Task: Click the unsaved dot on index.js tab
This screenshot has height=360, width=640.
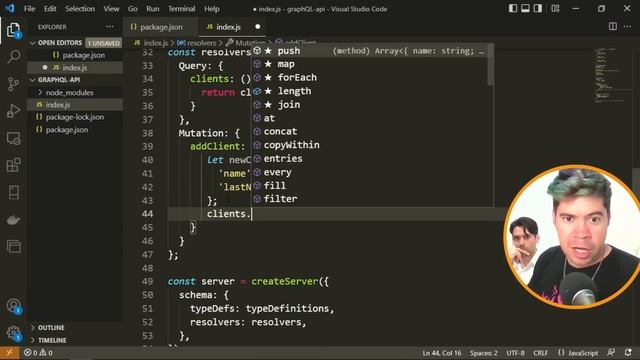Action: pyautogui.click(x=258, y=27)
